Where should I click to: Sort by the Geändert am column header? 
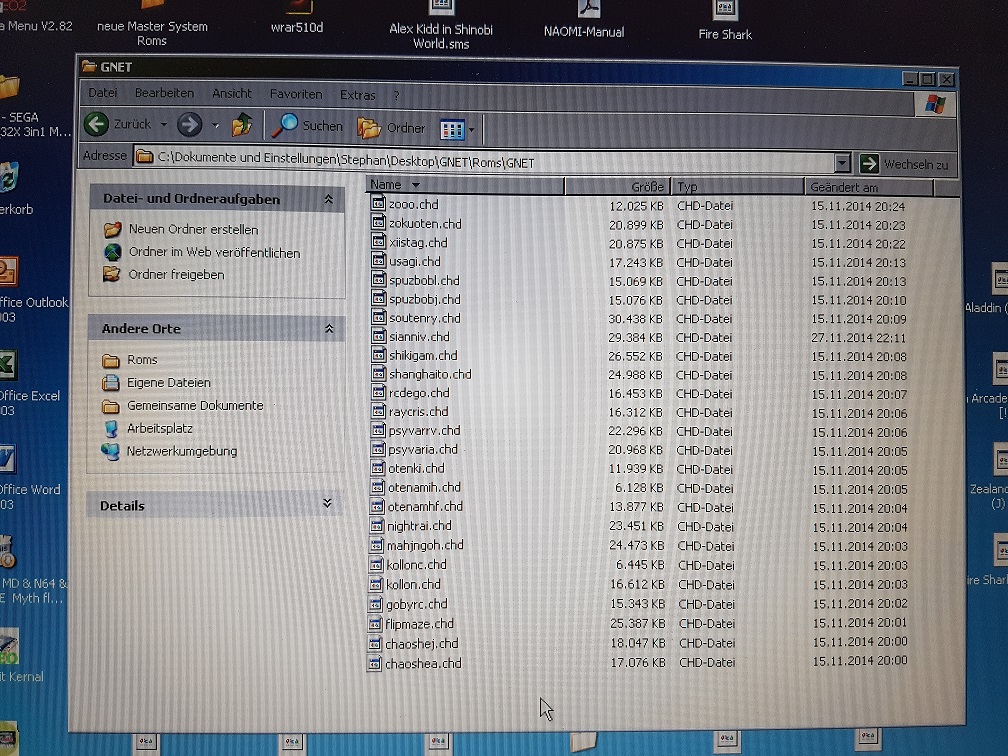coord(868,188)
